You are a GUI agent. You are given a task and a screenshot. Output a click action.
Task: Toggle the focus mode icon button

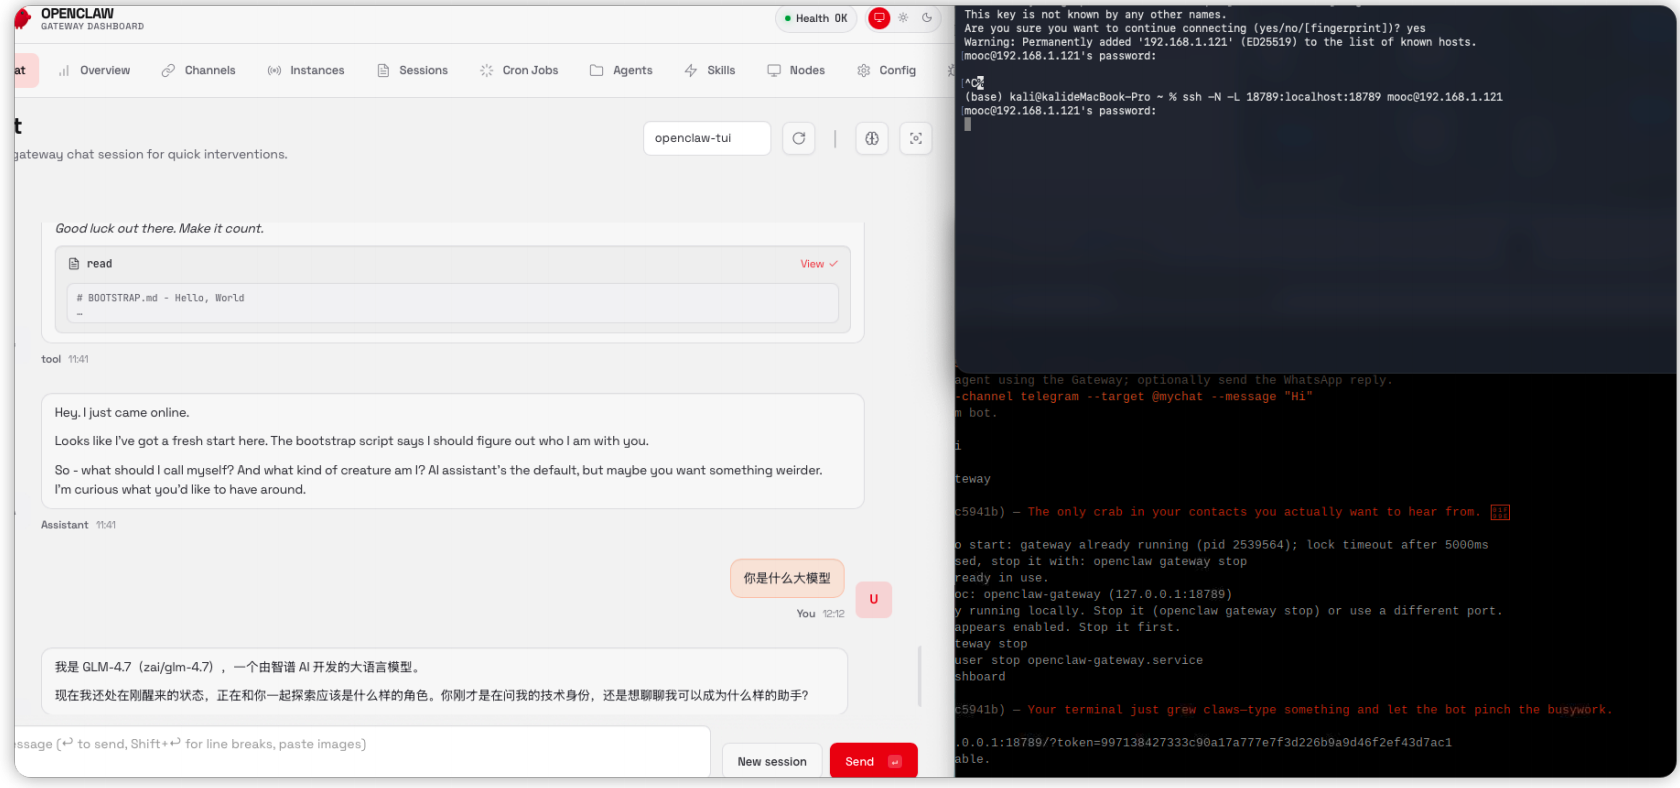pos(915,138)
